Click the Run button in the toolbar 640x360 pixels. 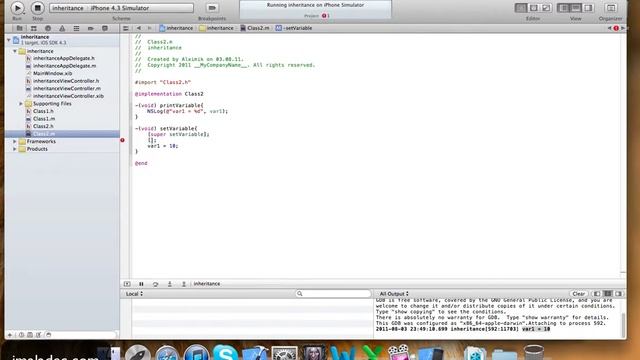pos(17,8)
